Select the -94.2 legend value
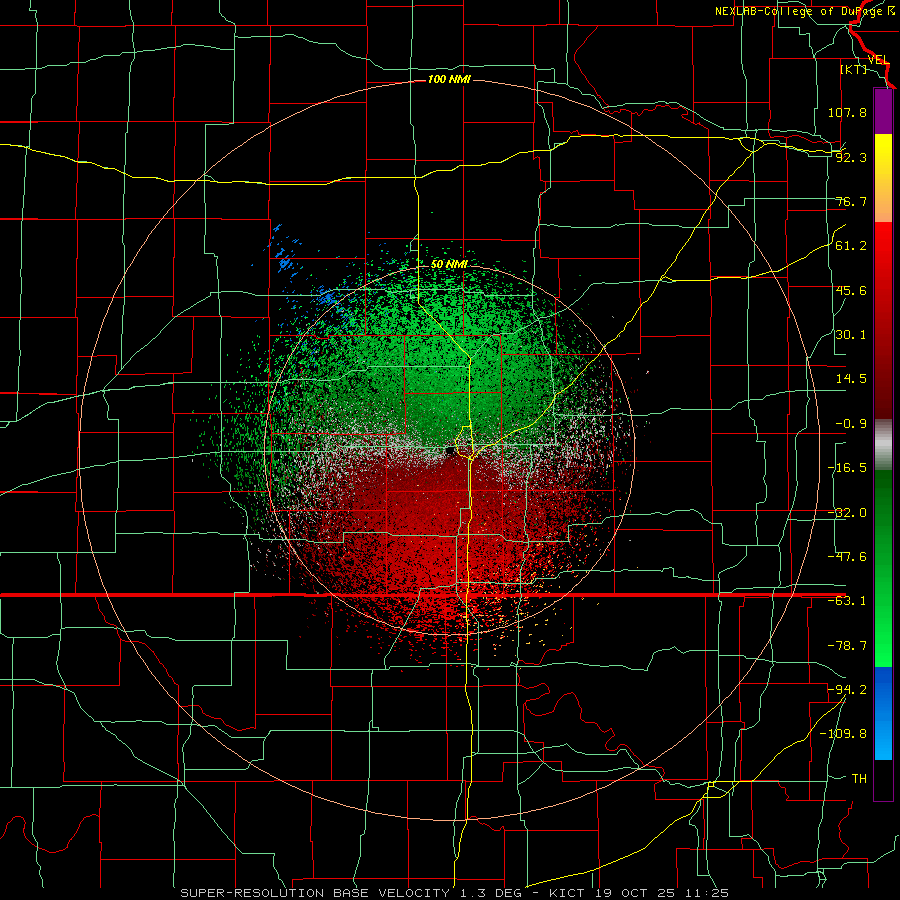Viewport: 900px width, 900px height. tap(847, 690)
